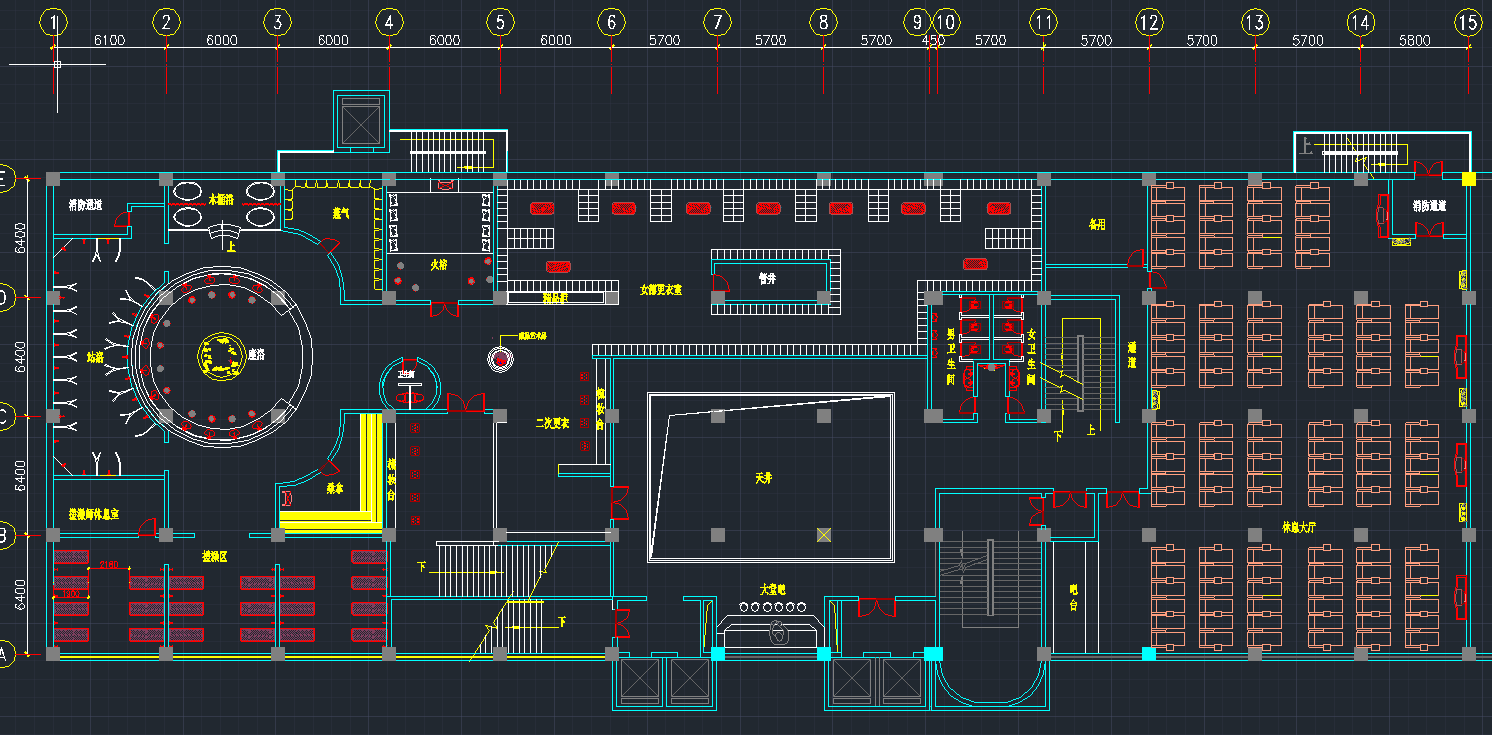1492x735 pixels.
Task: Select the 备用 spare room label
Action: pos(1097,225)
